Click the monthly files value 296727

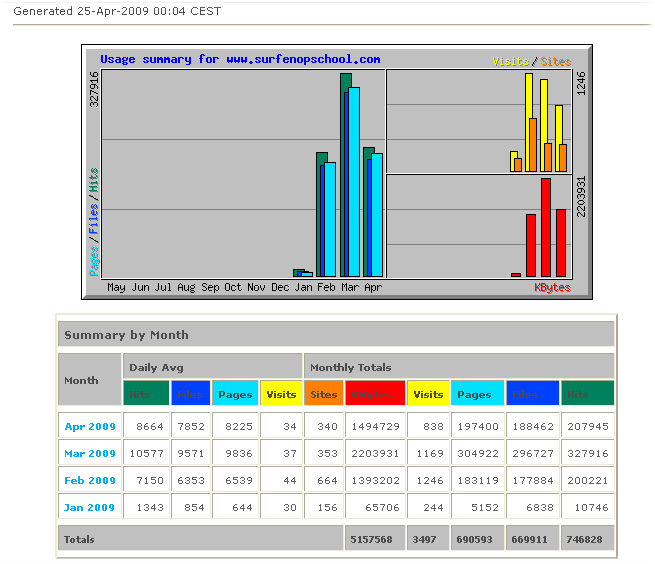(533, 453)
